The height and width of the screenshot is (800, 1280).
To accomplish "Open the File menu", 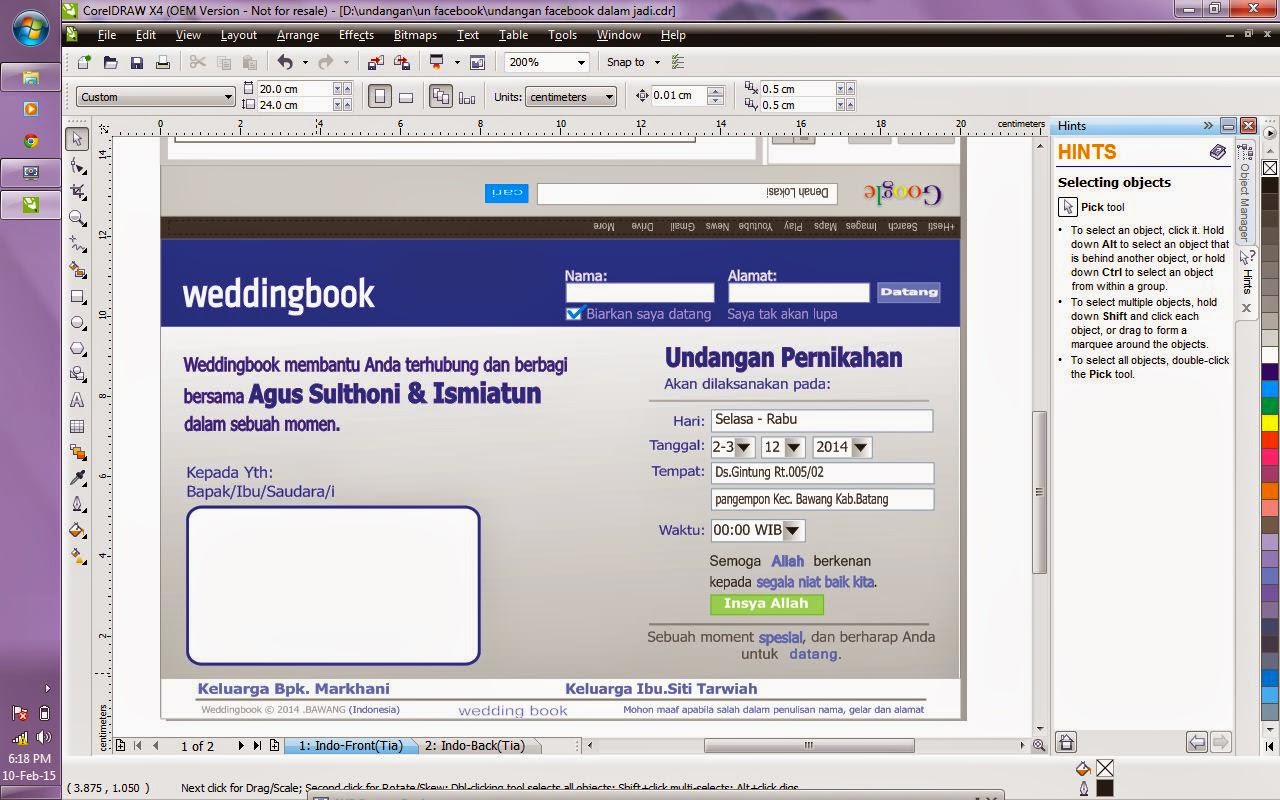I will (x=106, y=35).
